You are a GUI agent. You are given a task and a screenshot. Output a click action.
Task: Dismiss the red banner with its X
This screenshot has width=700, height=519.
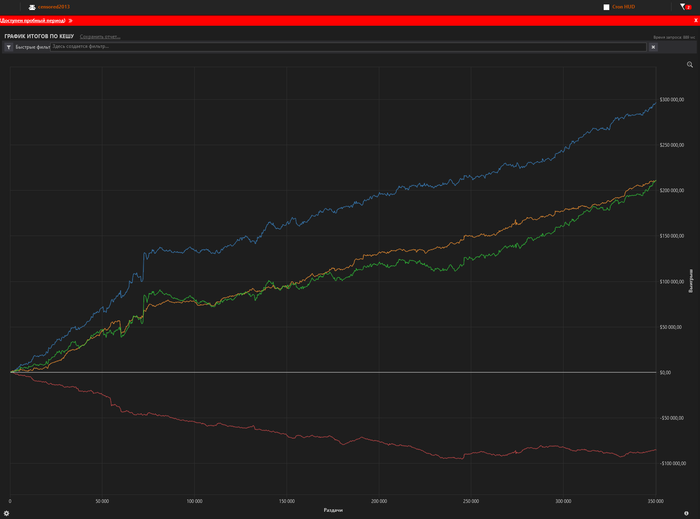[x=696, y=21]
